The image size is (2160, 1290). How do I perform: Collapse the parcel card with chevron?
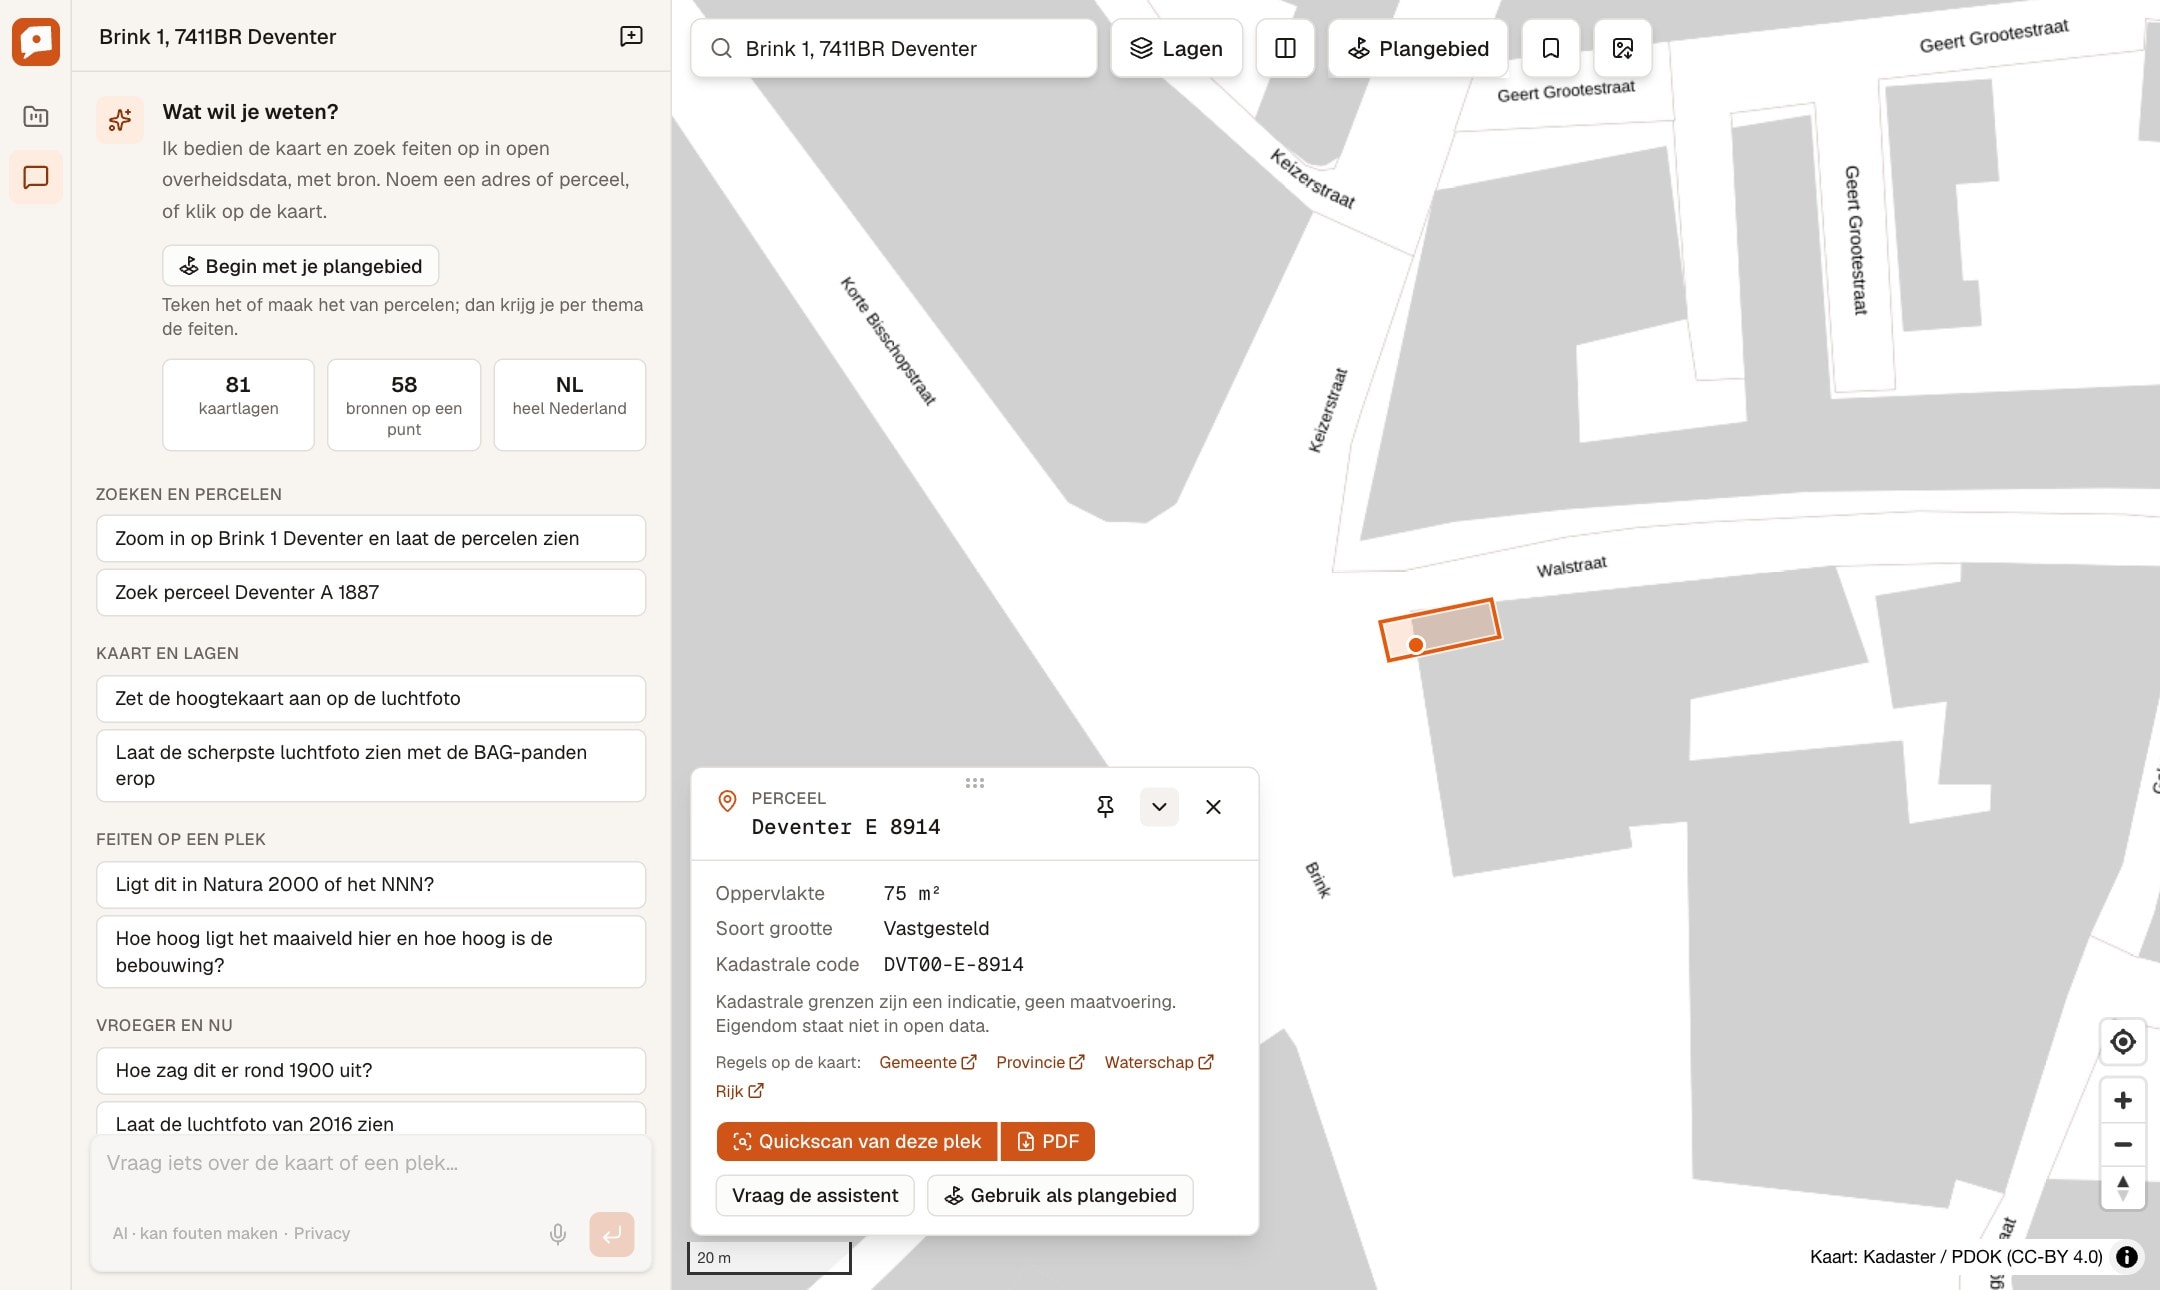pos(1159,807)
